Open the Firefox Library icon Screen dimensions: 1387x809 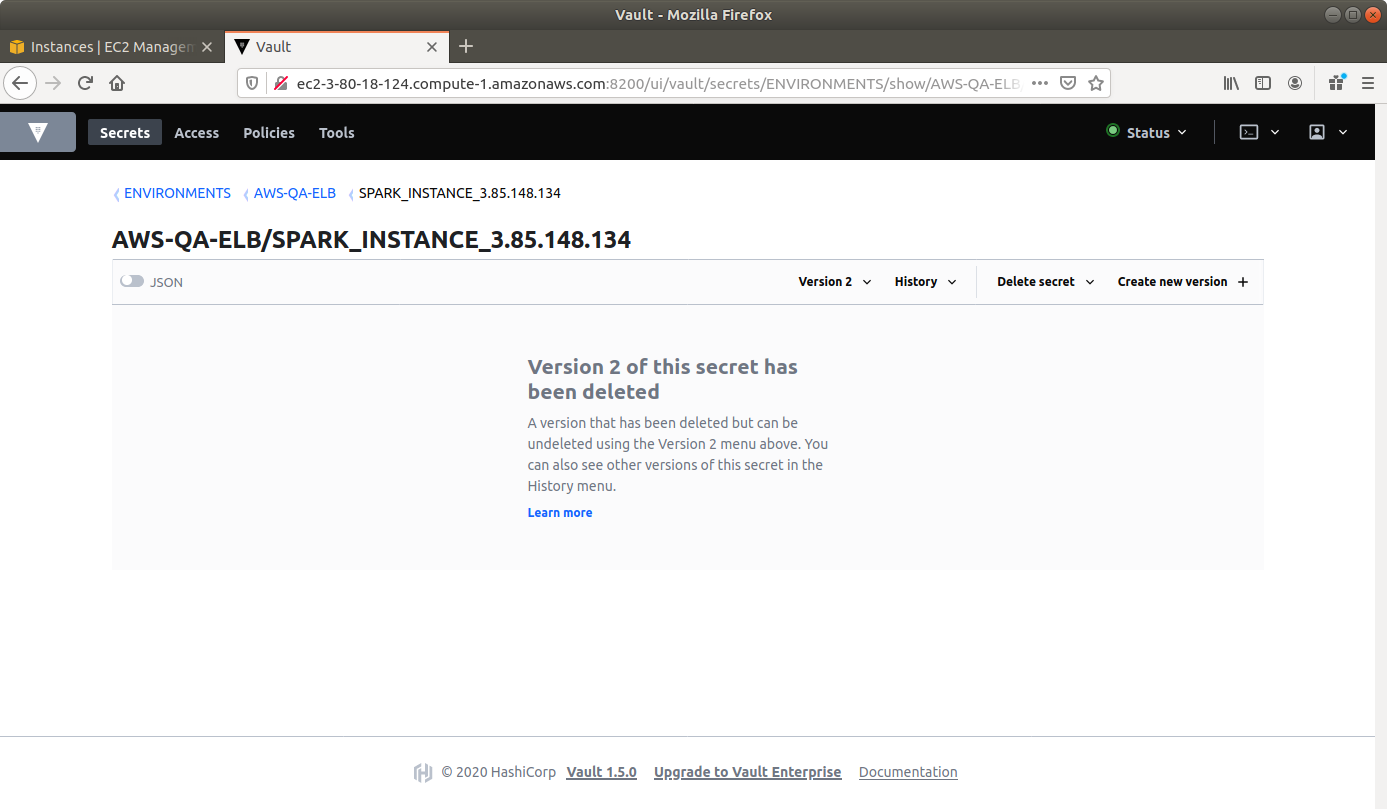[1232, 84]
